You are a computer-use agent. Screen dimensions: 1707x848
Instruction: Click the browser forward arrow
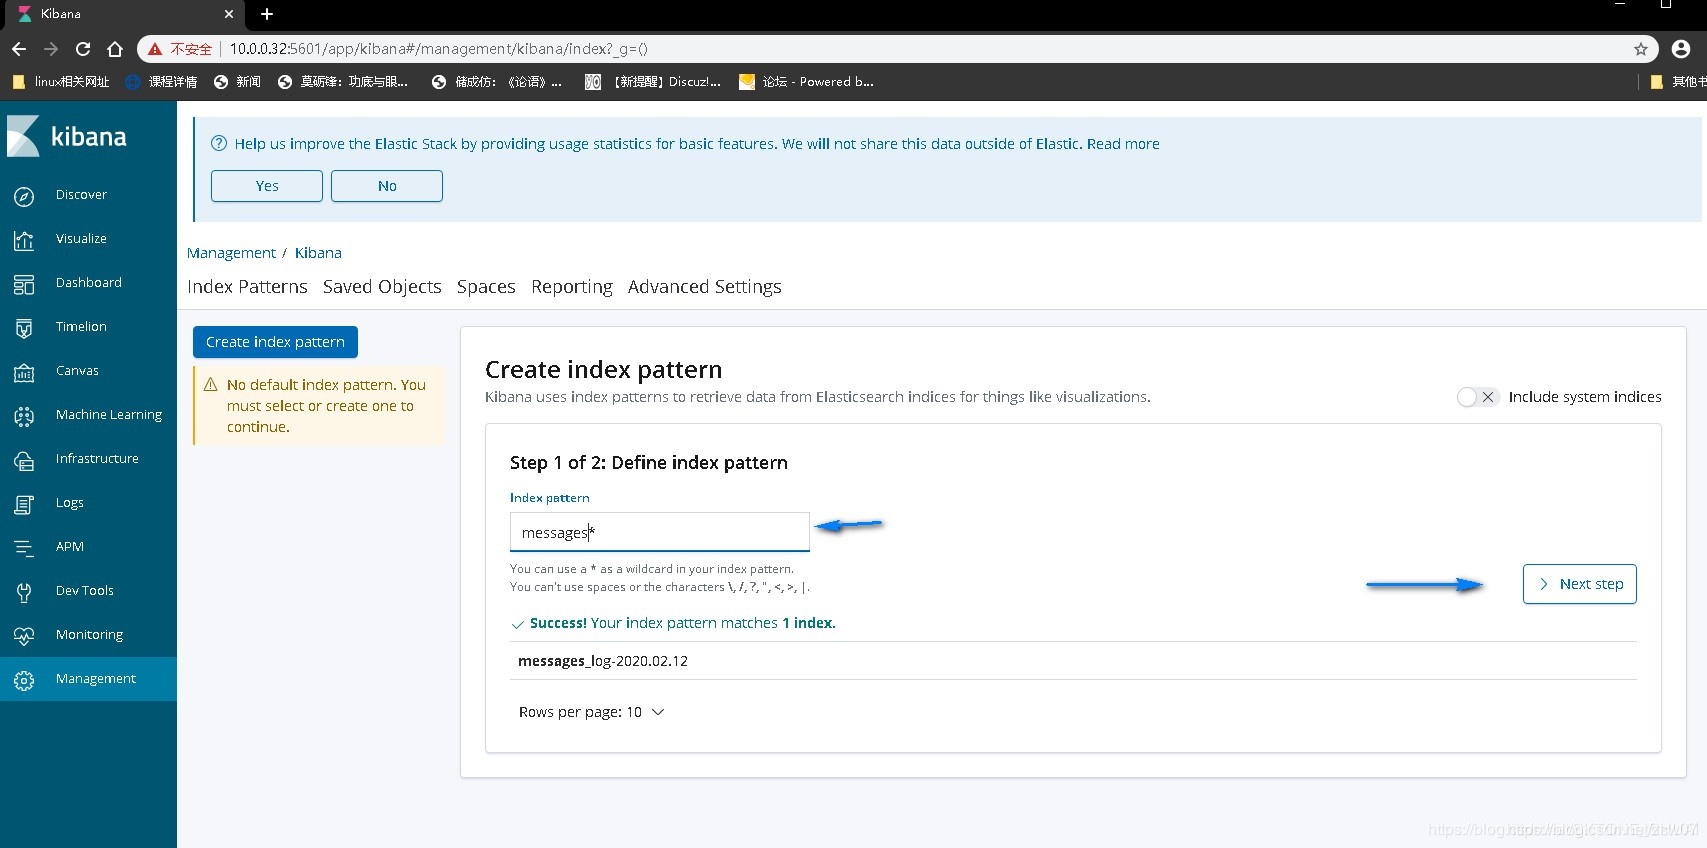[51, 49]
